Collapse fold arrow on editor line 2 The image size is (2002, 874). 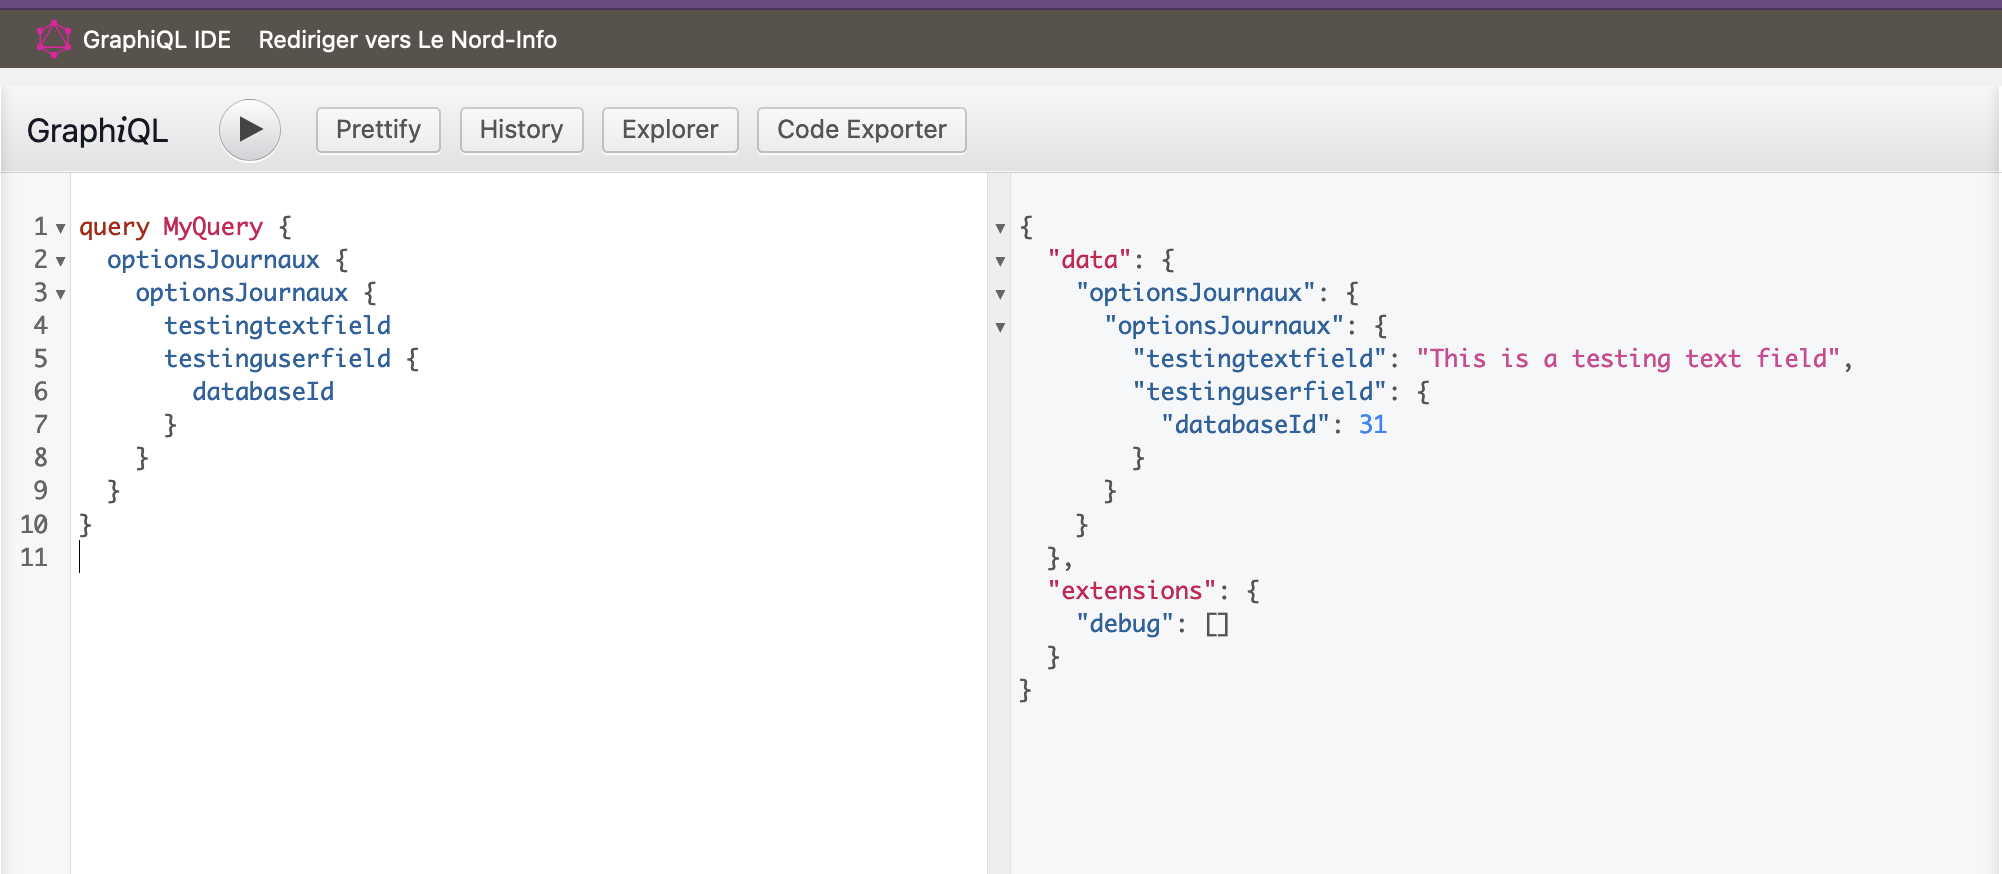[61, 262]
